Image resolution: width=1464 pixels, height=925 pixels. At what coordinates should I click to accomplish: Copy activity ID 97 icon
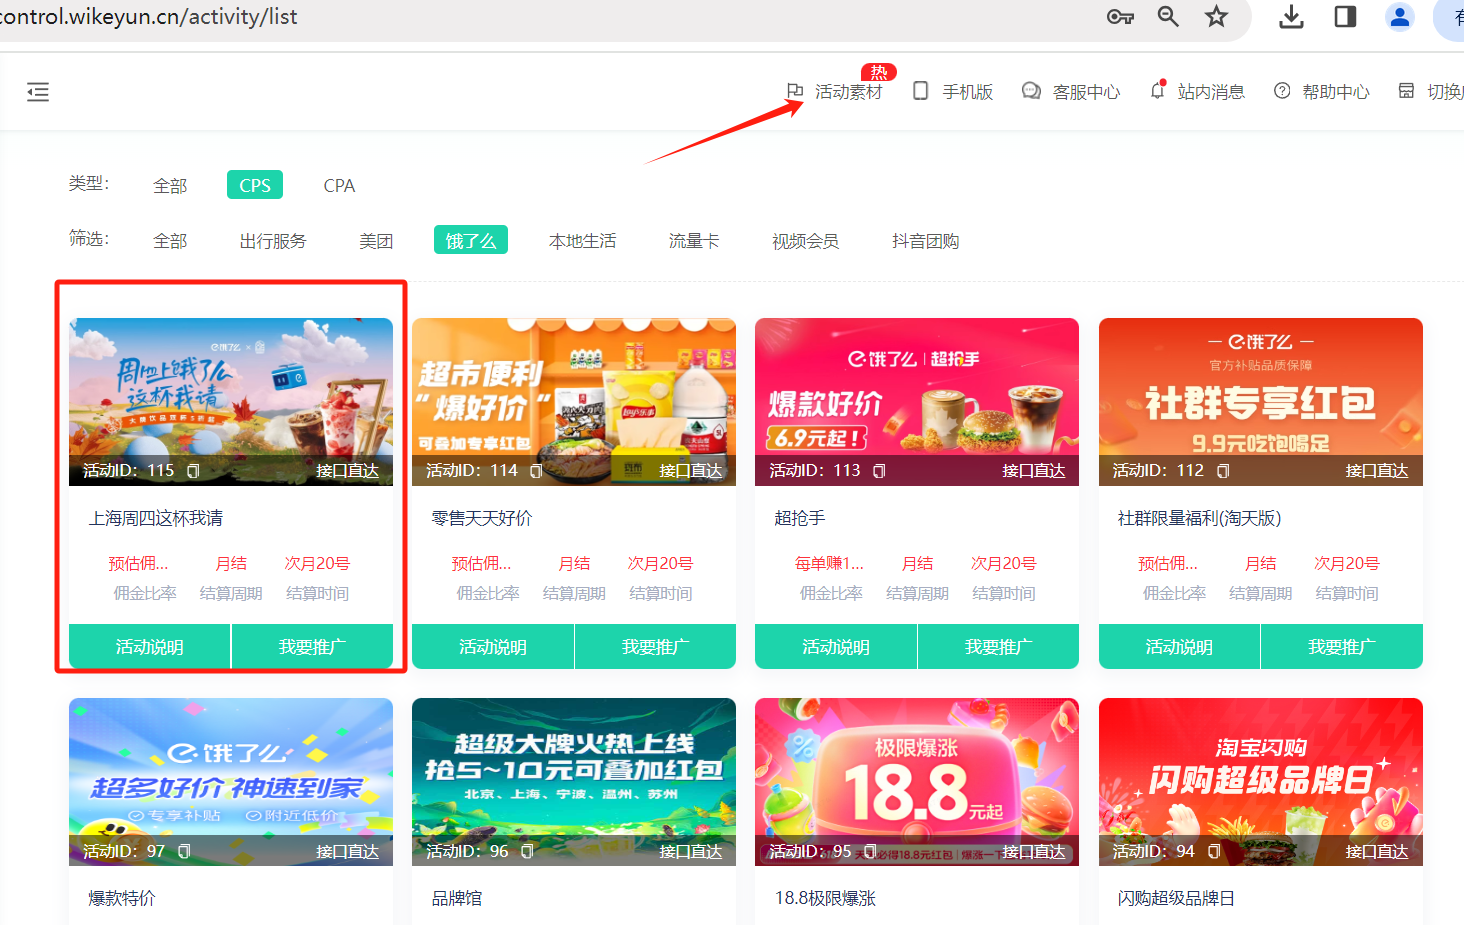[184, 851]
